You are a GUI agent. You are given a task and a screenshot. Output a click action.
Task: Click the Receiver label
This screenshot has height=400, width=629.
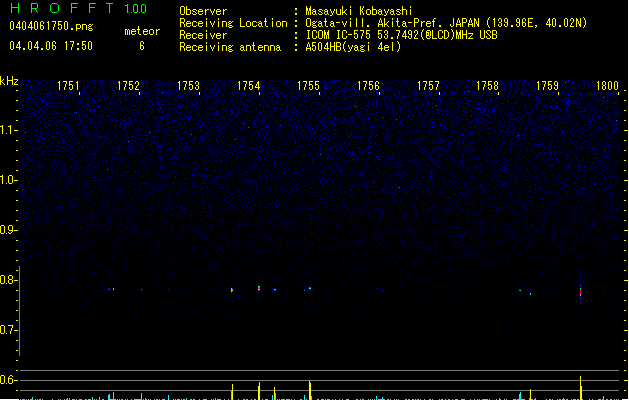pos(203,35)
